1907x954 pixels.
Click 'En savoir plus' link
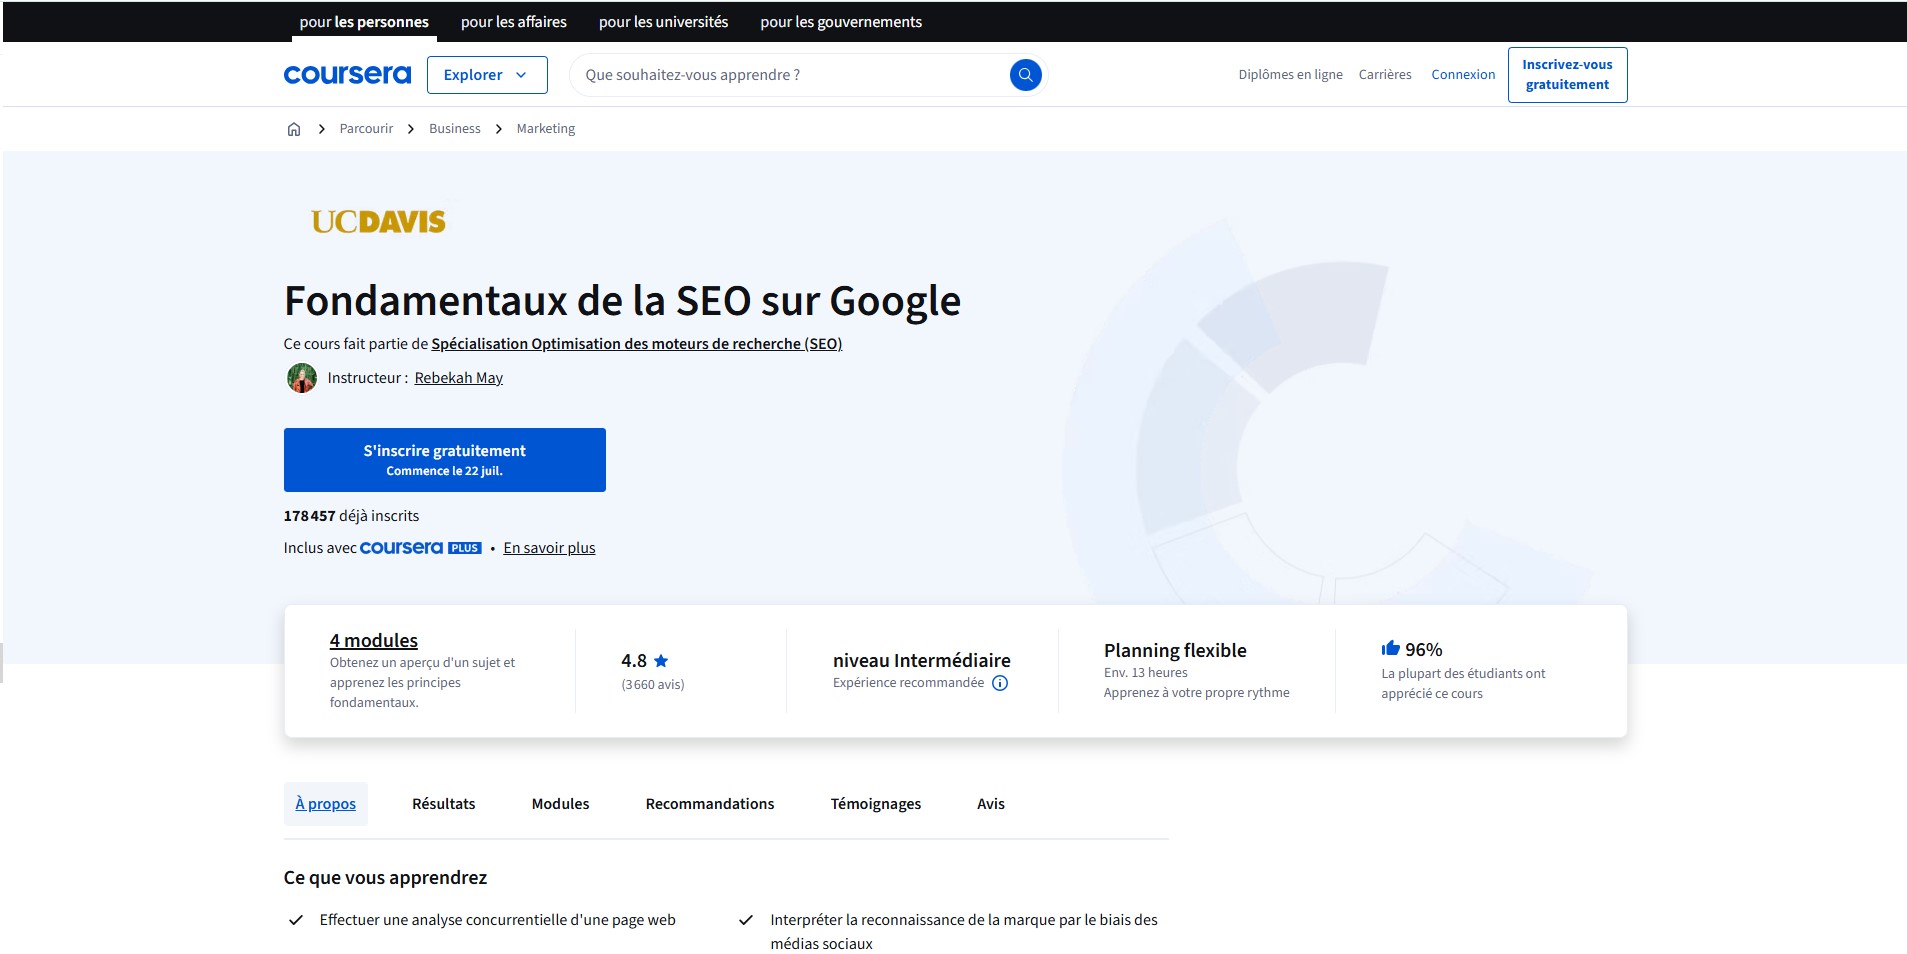click(549, 548)
